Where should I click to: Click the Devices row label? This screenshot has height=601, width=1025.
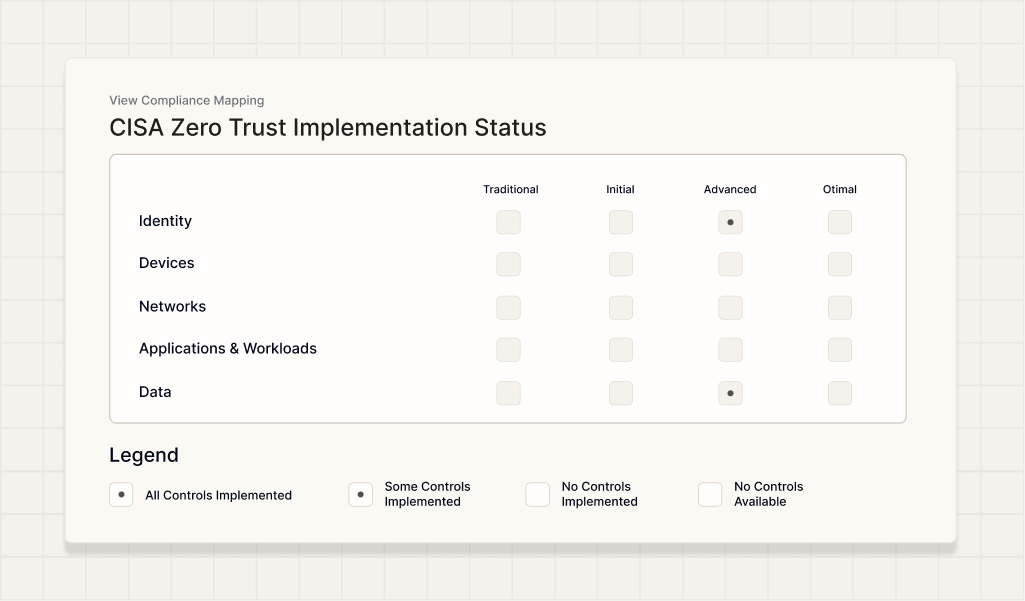pyautogui.click(x=167, y=263)
